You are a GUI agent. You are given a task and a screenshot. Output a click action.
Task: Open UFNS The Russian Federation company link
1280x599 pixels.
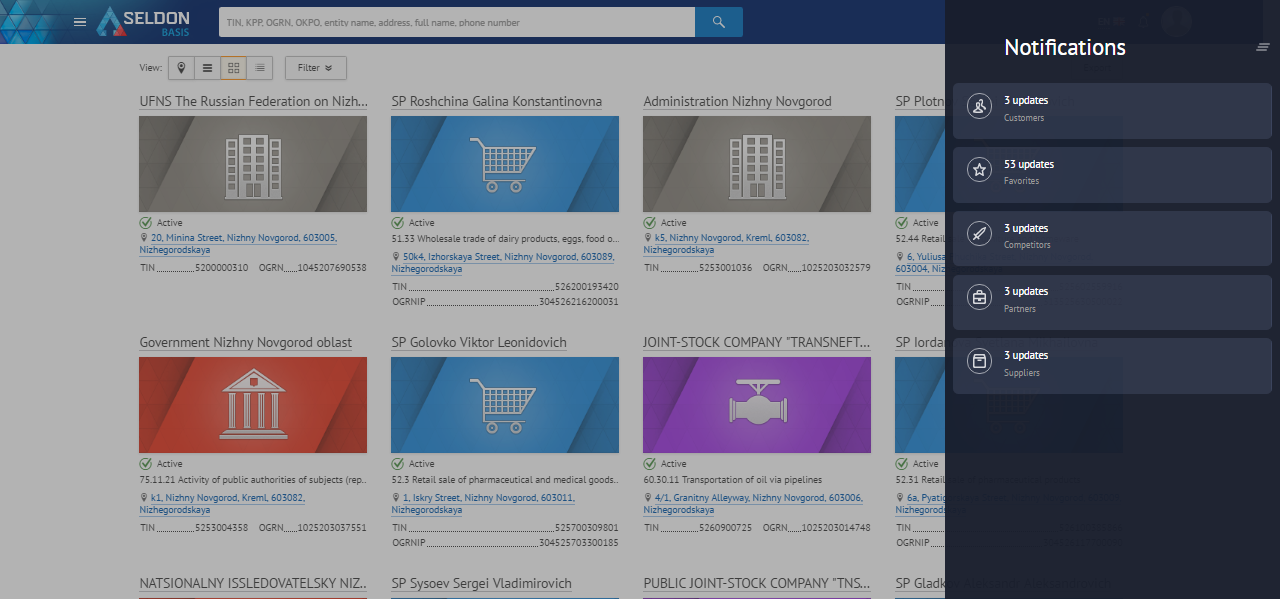click(x=253, y=102)
